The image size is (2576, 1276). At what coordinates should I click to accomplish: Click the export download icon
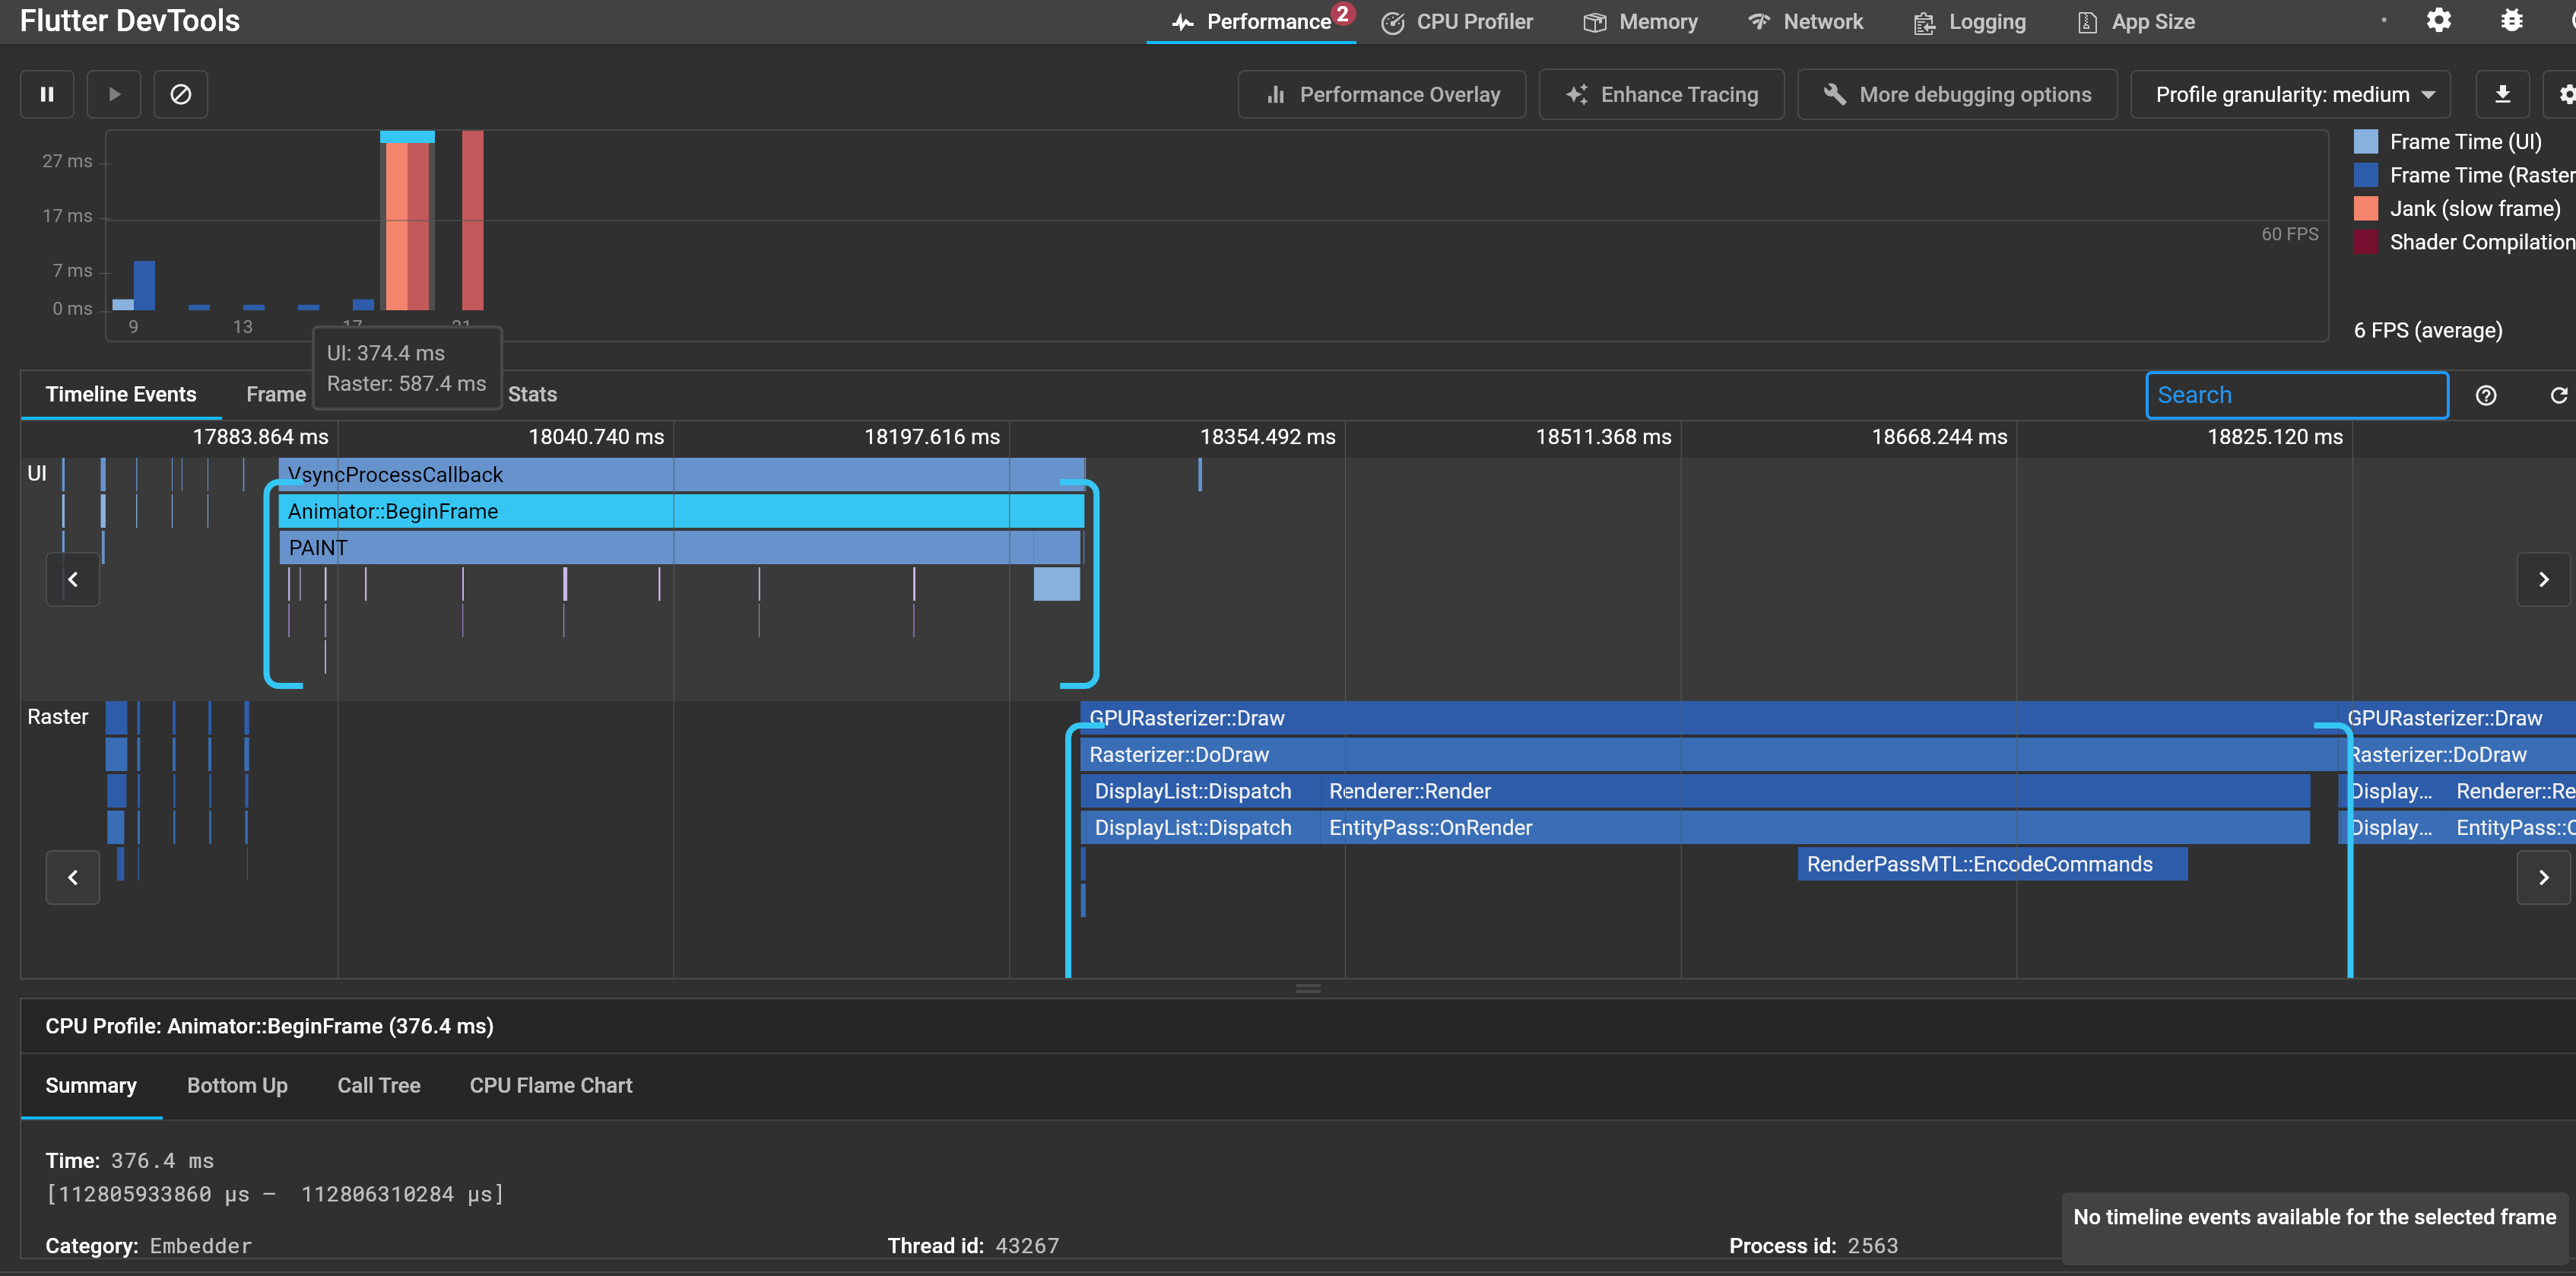tap(2502, 94)
